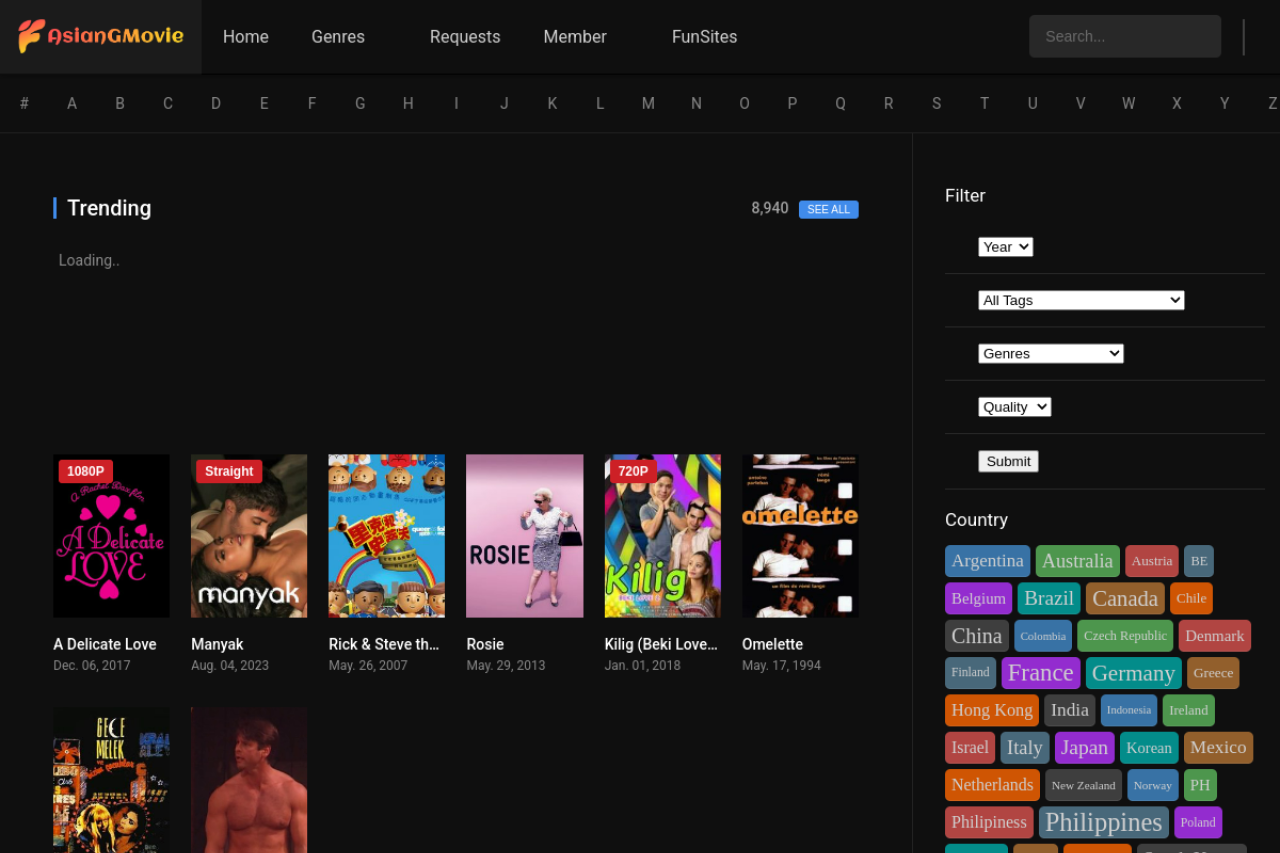Open the FunSites menu
This screenshot has height=853, width=1280.
(704, 37)
